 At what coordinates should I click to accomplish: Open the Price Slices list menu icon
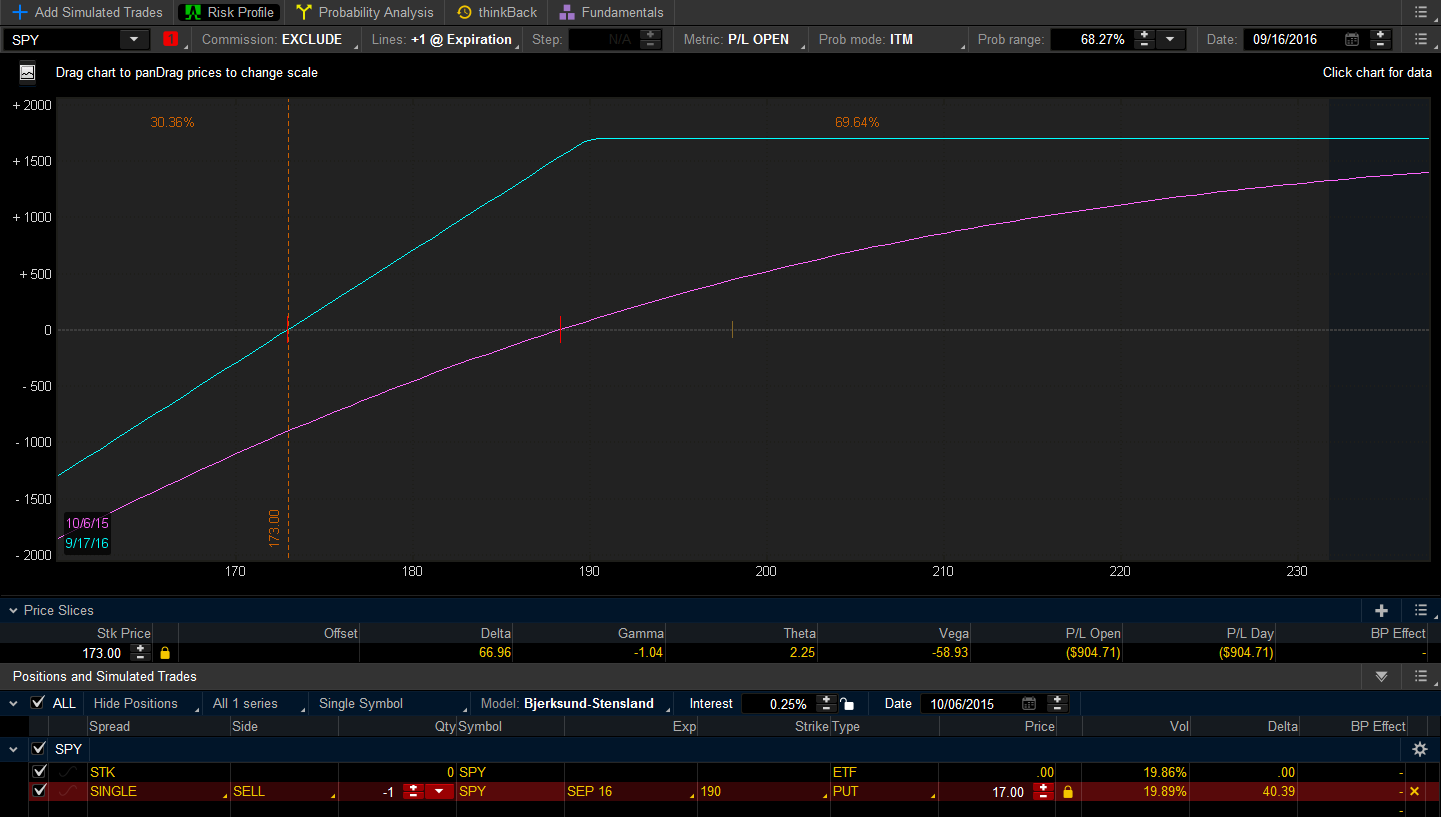coord(1421,610)
